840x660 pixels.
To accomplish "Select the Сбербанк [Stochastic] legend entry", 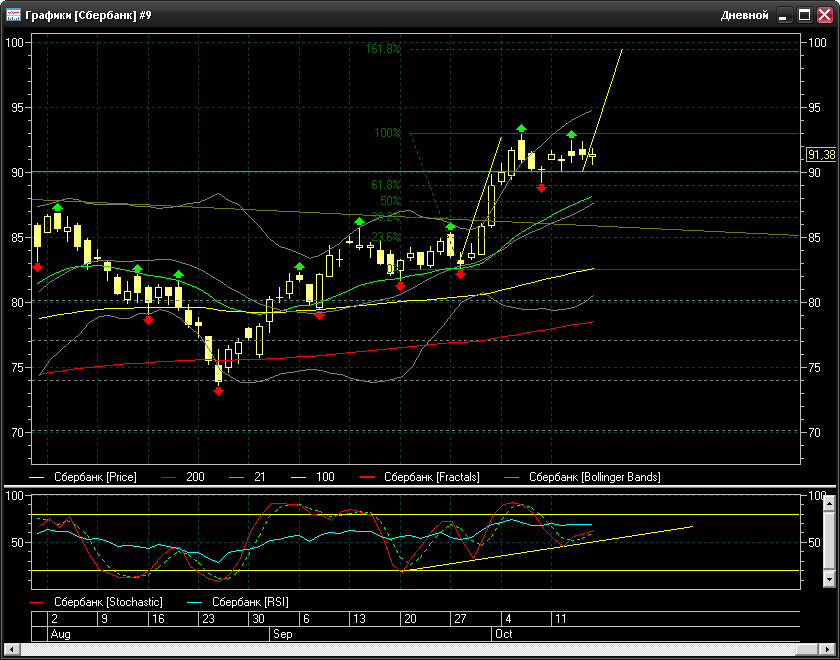I will pyautogui.click(x=108, y=602).
